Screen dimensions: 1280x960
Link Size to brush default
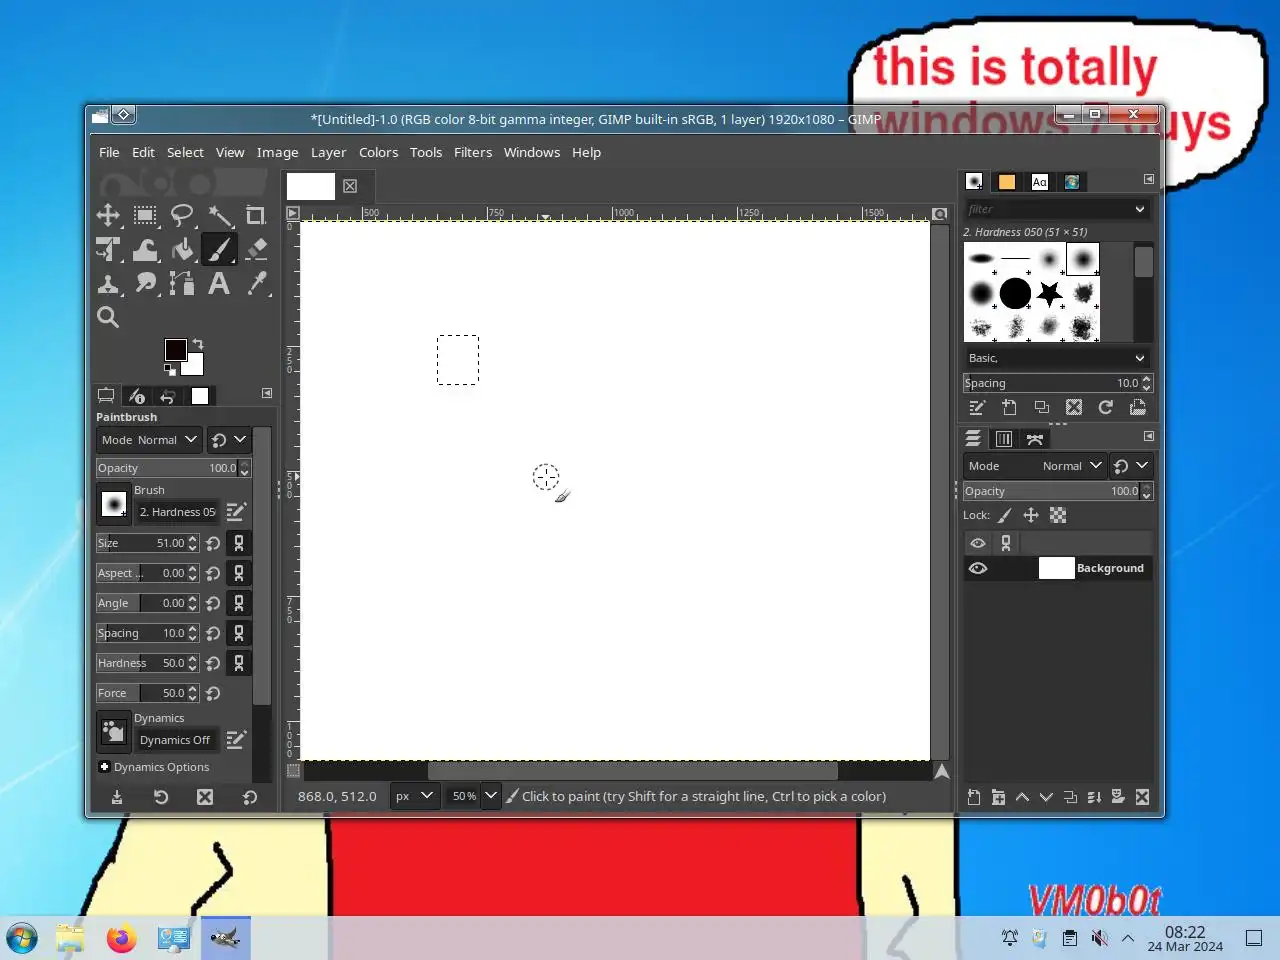(238, 543)
